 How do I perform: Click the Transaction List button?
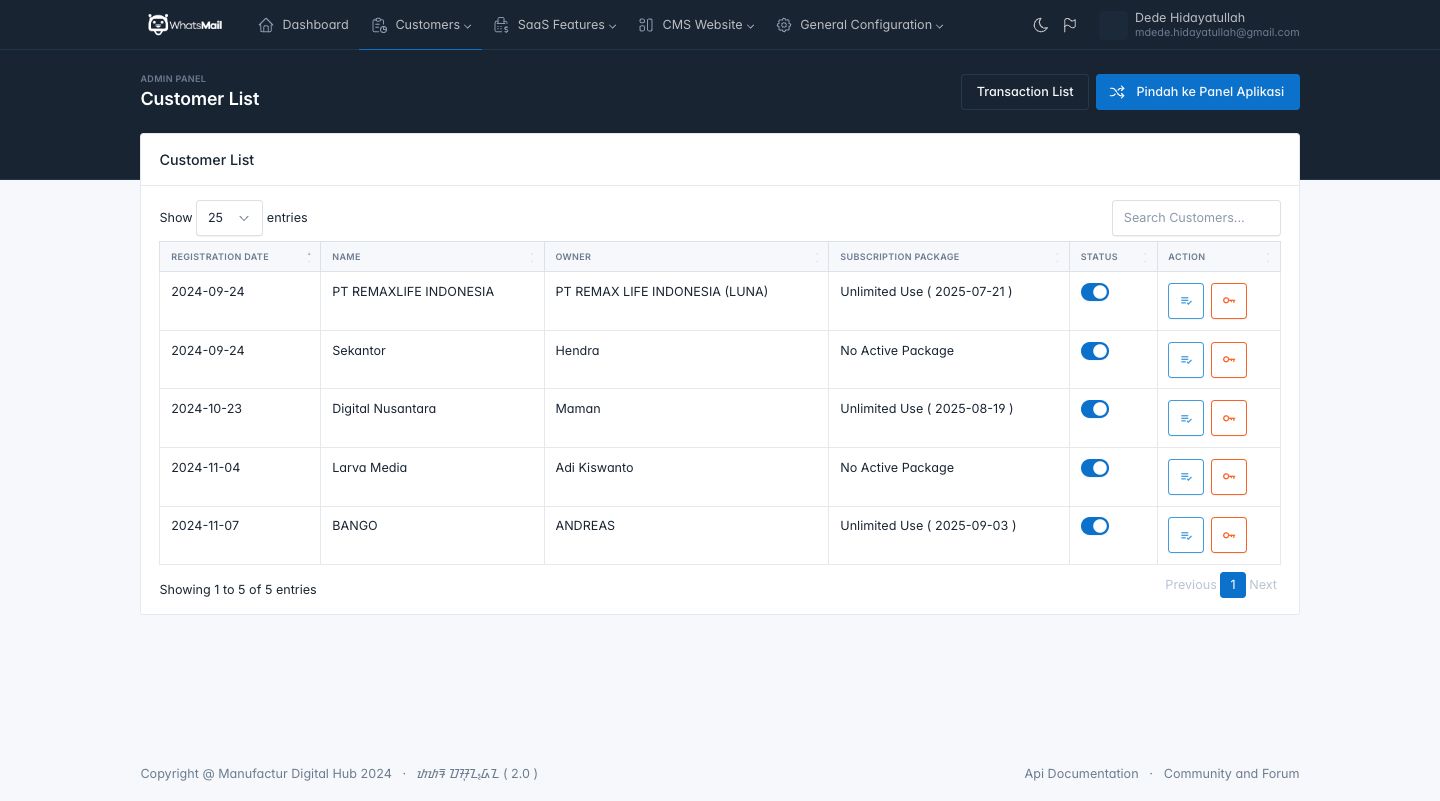pos(1024,92)
